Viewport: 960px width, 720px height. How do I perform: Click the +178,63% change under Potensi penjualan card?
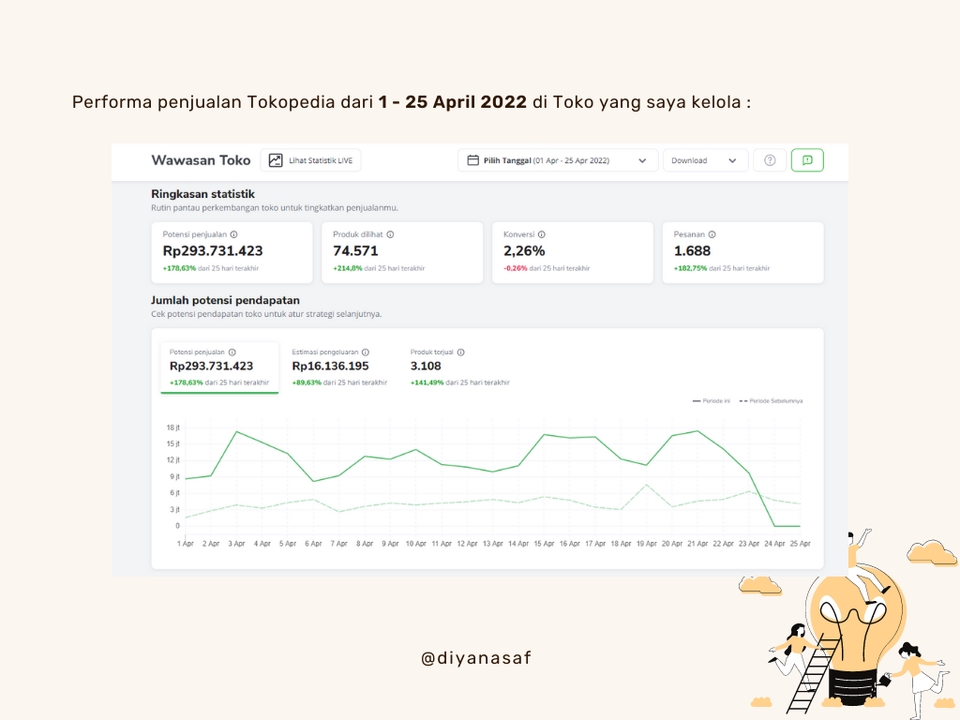(179, 268)
